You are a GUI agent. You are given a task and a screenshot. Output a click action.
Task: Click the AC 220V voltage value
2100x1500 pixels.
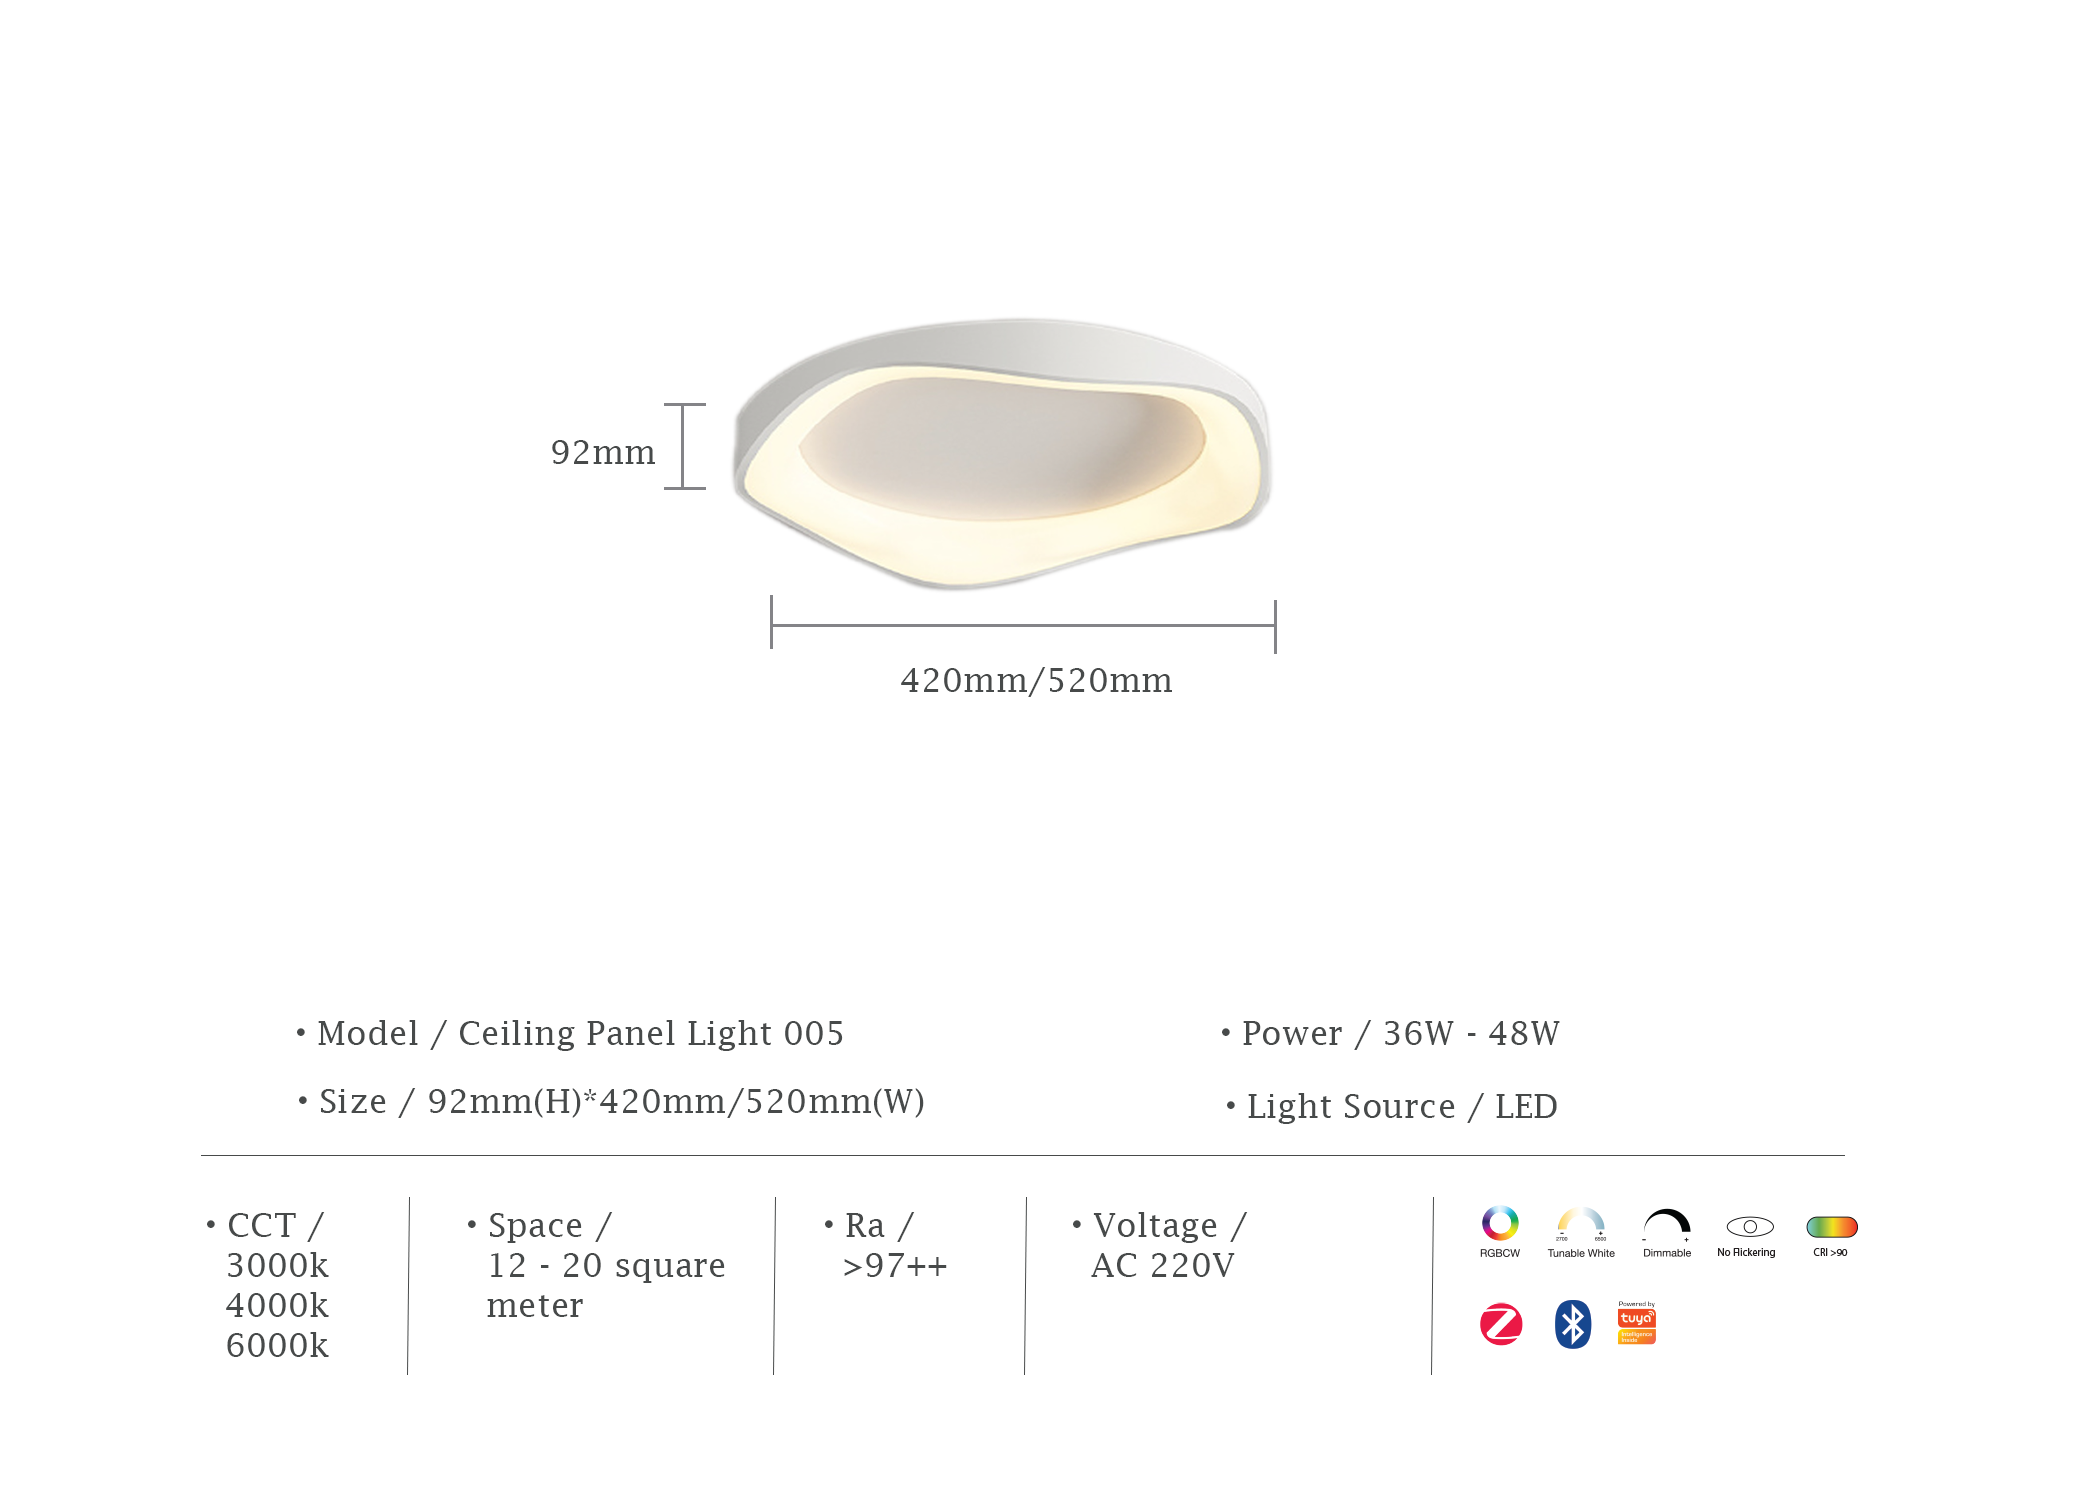click(x=1163, y=1266)
